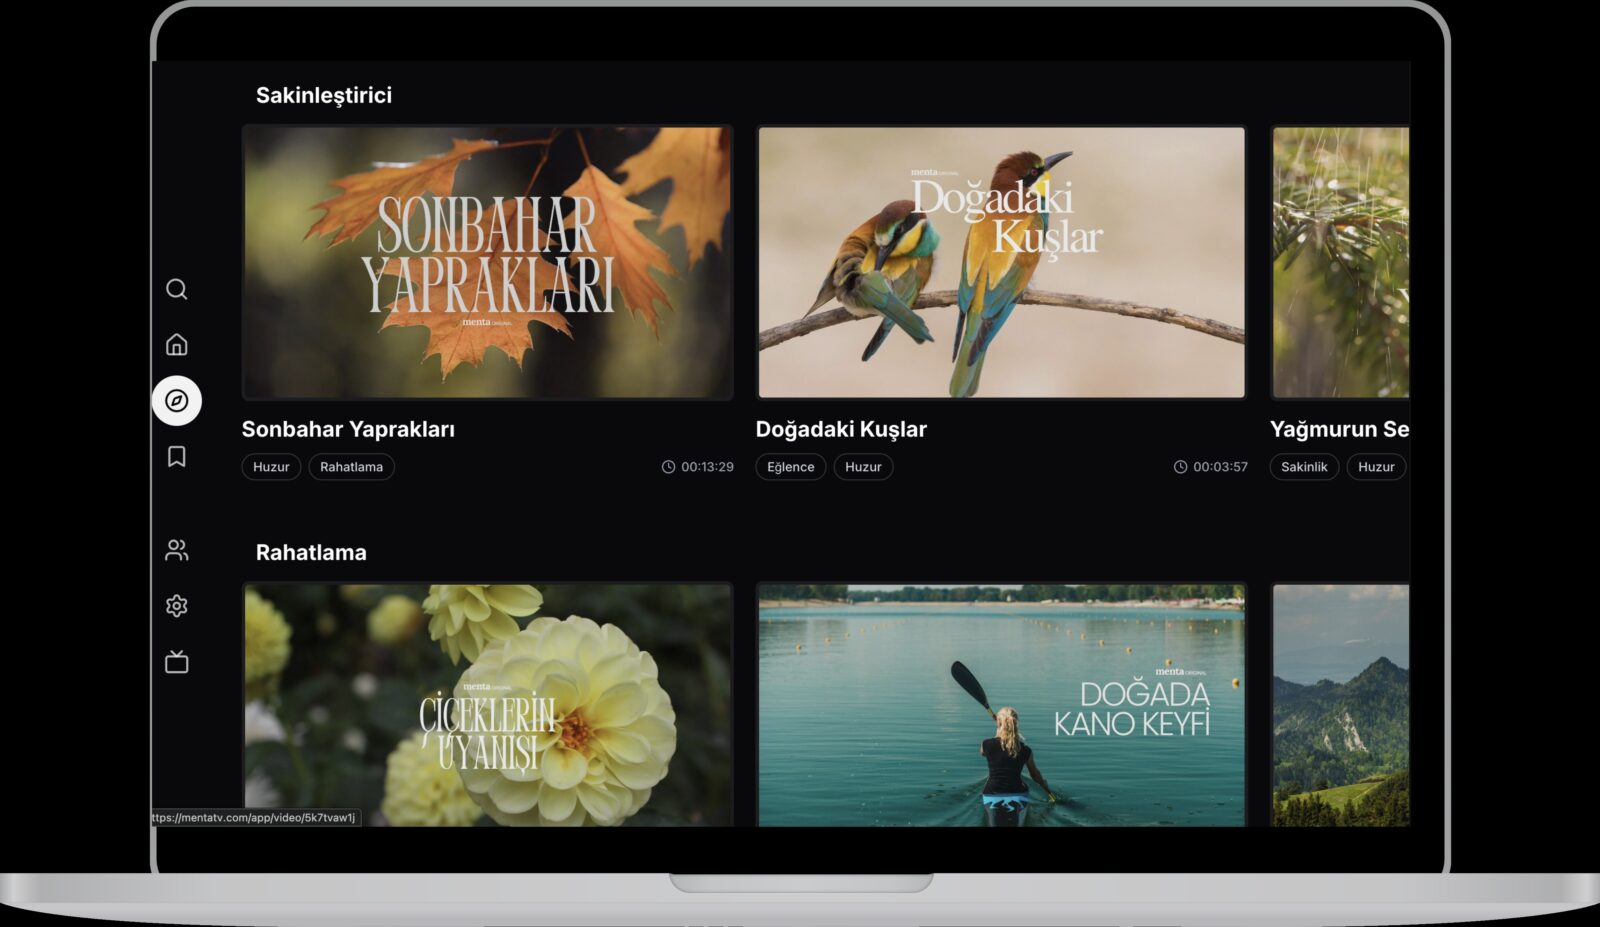The image size is (1600, 927).
Task: Open the profiles users icon in sidebar
Action: click(177, 550)
